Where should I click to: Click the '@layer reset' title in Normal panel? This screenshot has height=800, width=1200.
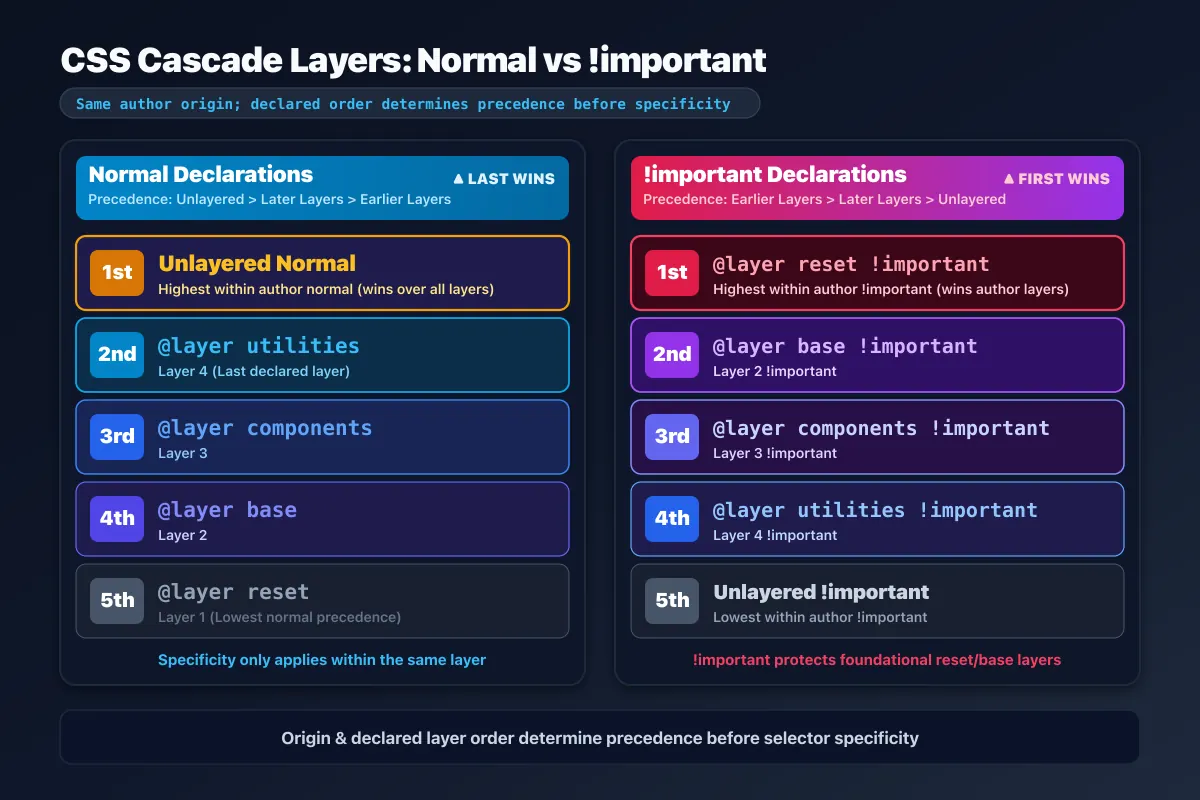pos(233,592)
